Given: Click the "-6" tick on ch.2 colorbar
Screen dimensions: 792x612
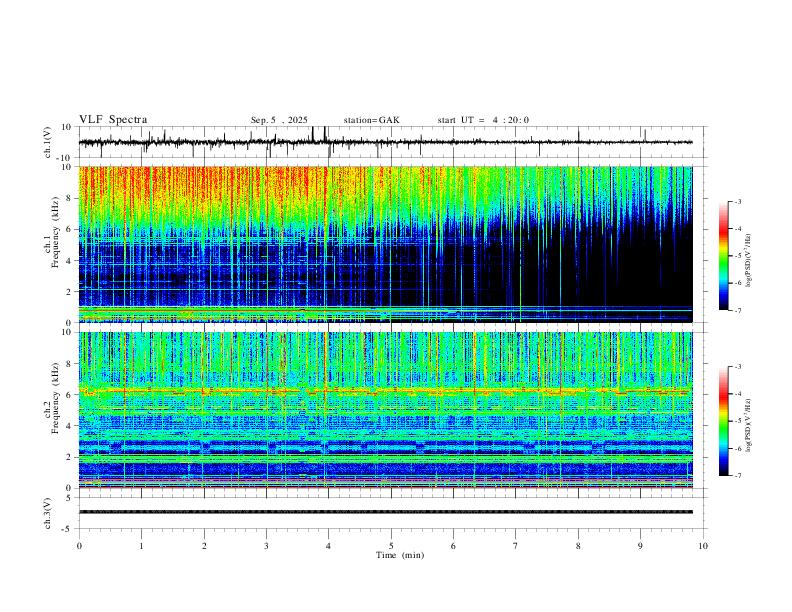Looking at the screenshot, I should coord(738,448).
